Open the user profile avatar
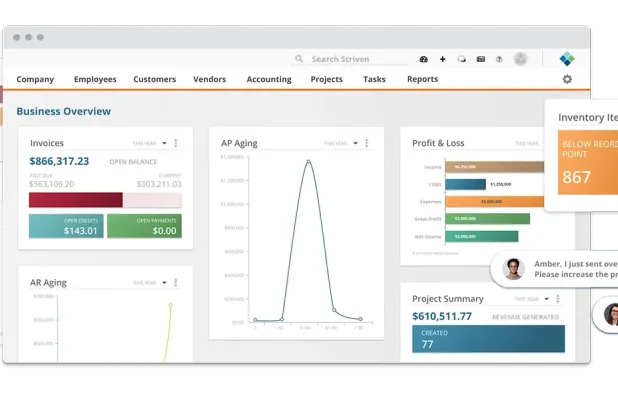 pos(521,59)
